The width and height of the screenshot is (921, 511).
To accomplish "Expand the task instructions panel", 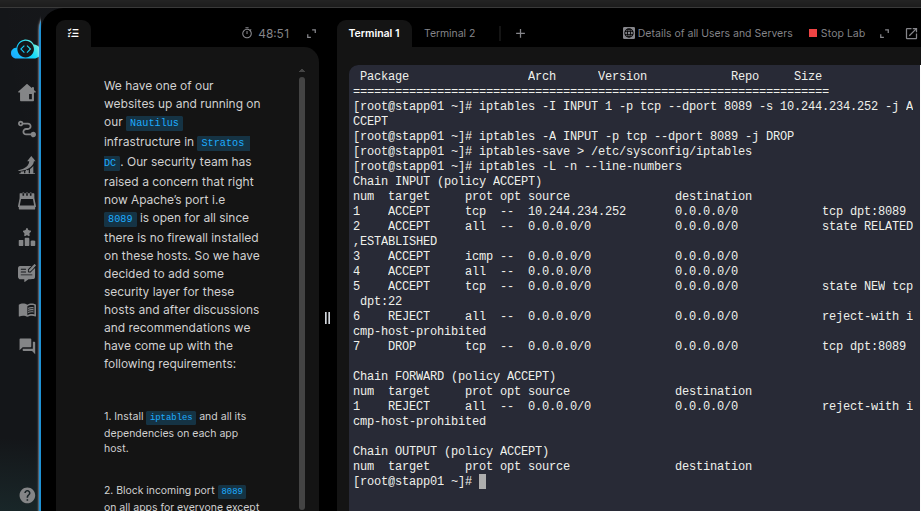I will (311, 34).
